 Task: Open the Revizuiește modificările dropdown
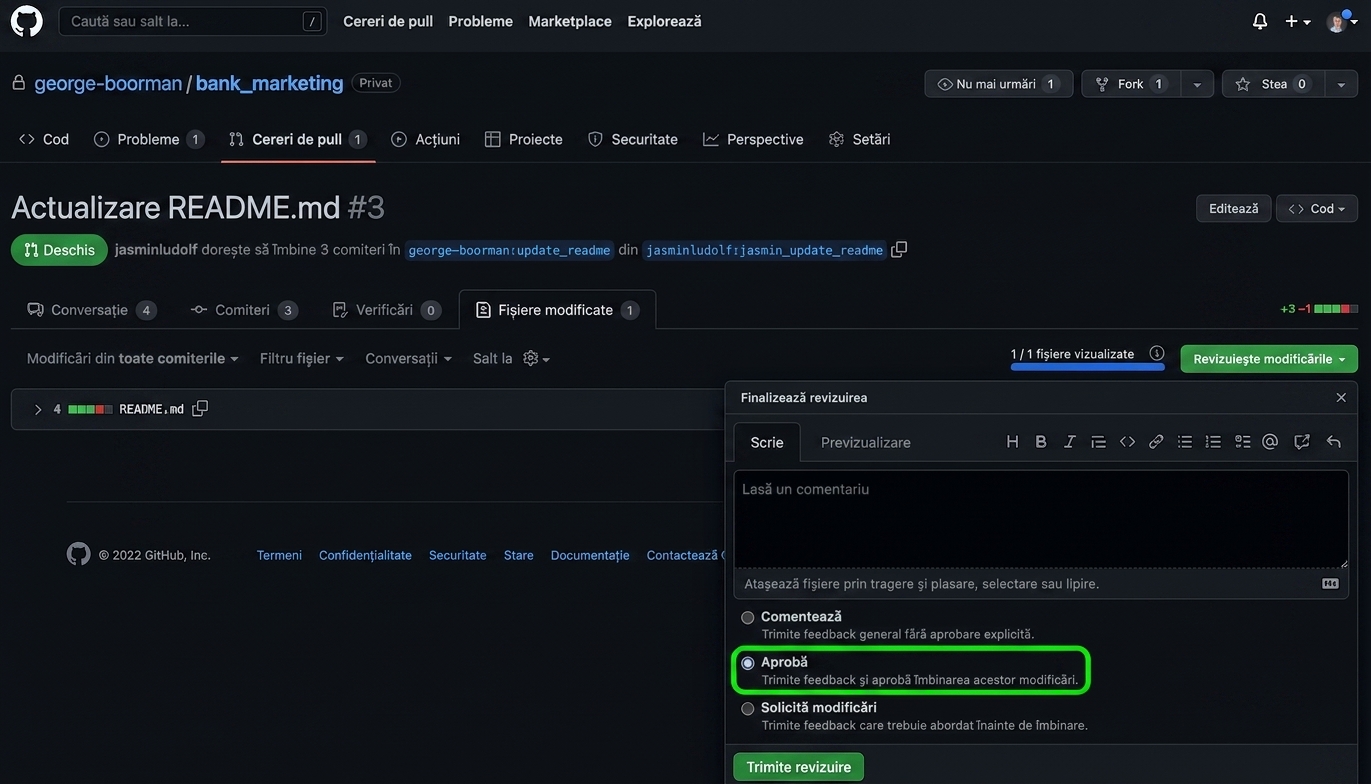[1269, 359]
